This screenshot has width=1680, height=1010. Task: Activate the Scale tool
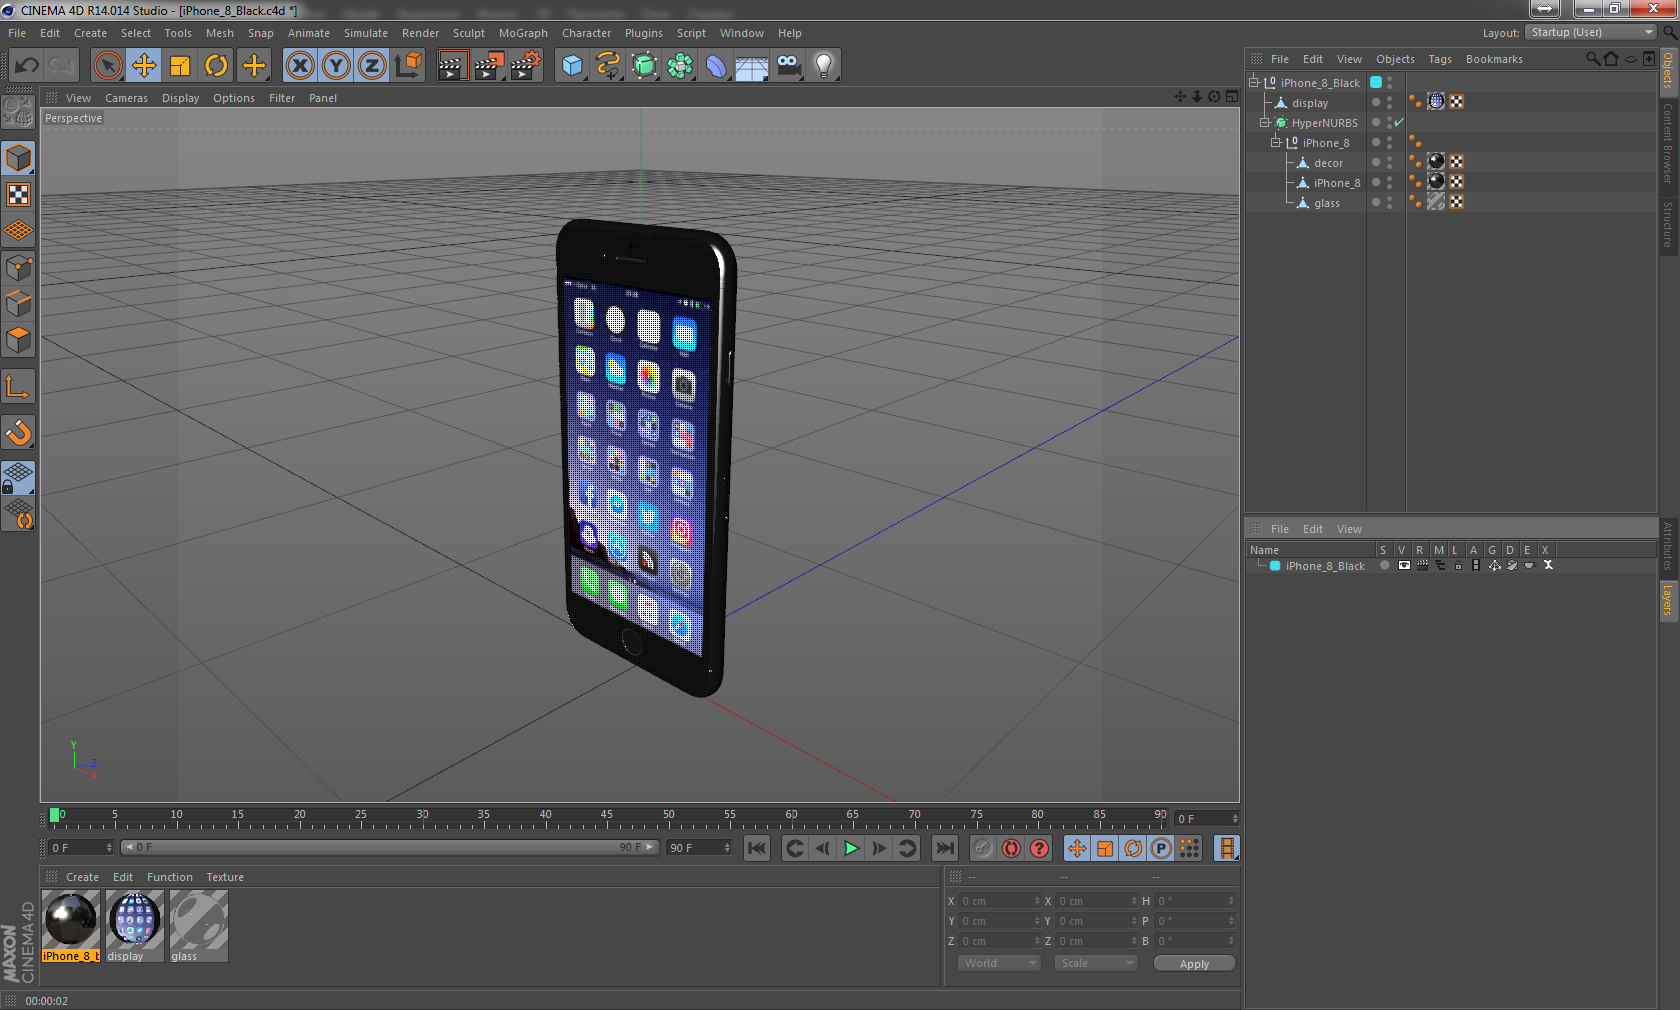tap(180, 66)
